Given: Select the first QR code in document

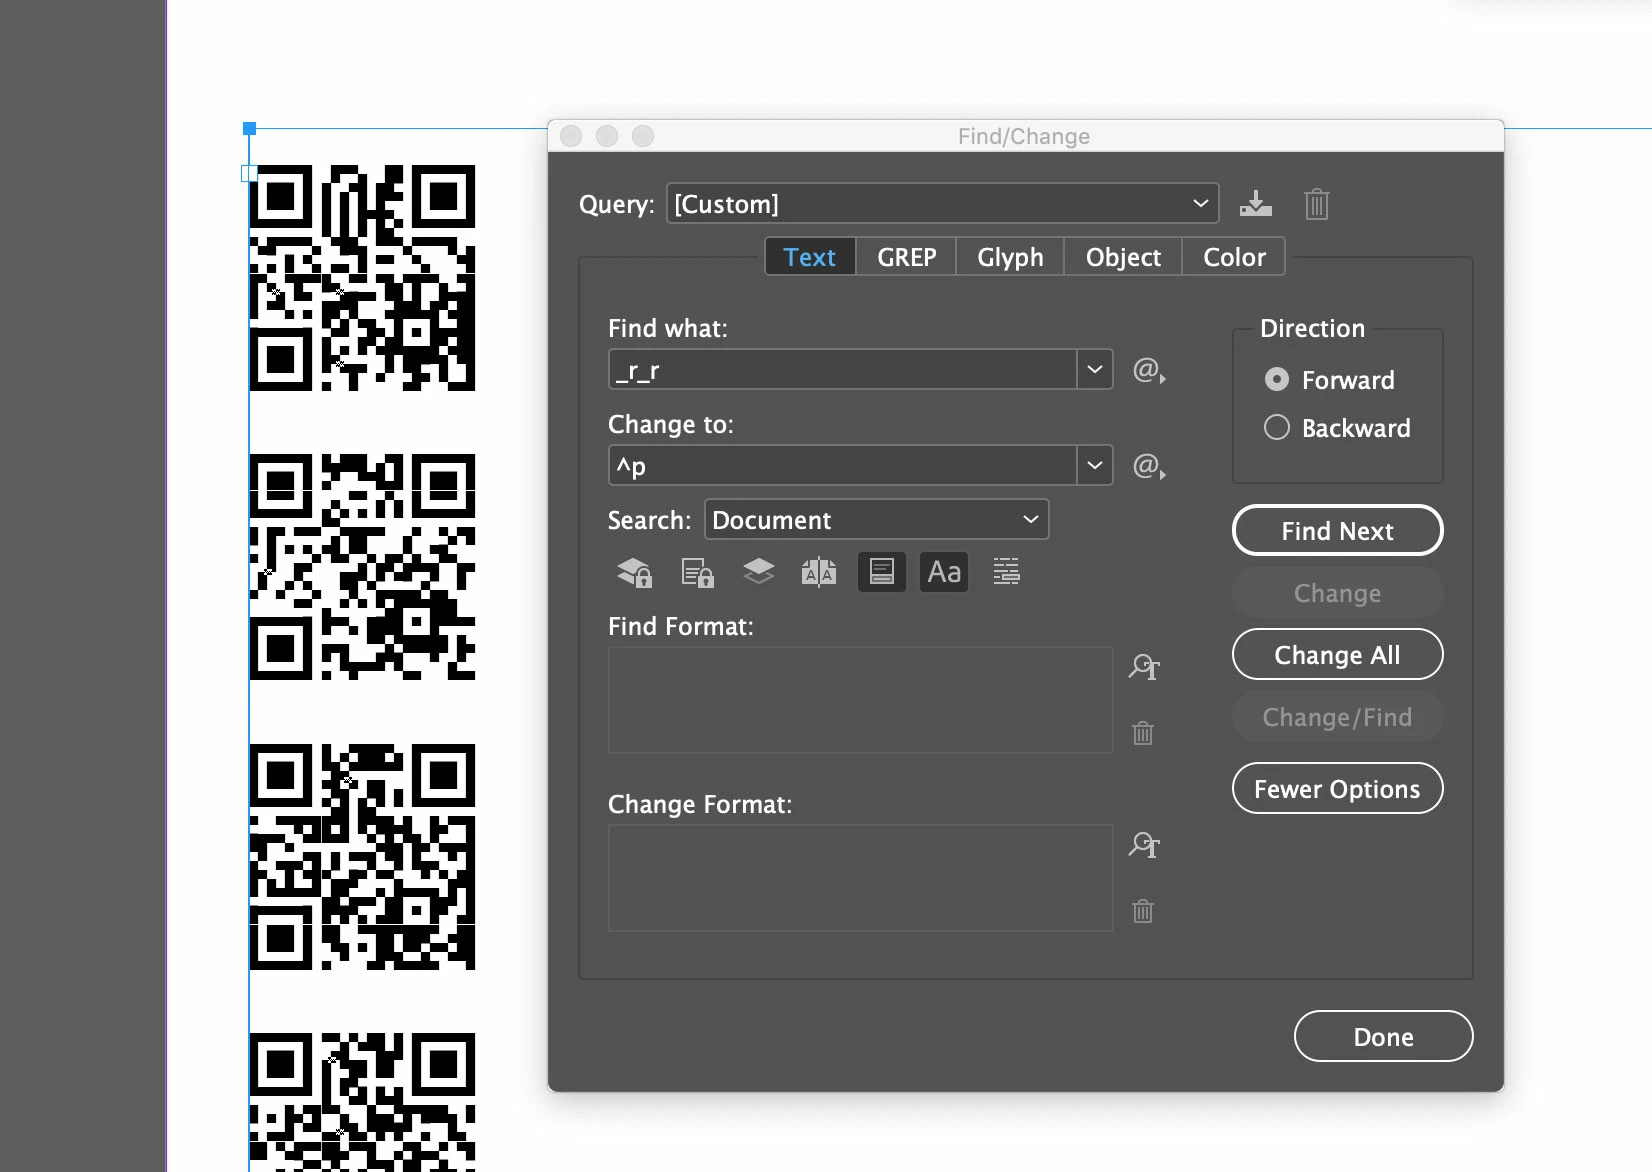Looking at the screenshot, I should pyautogui.click(x=362, y=278).
